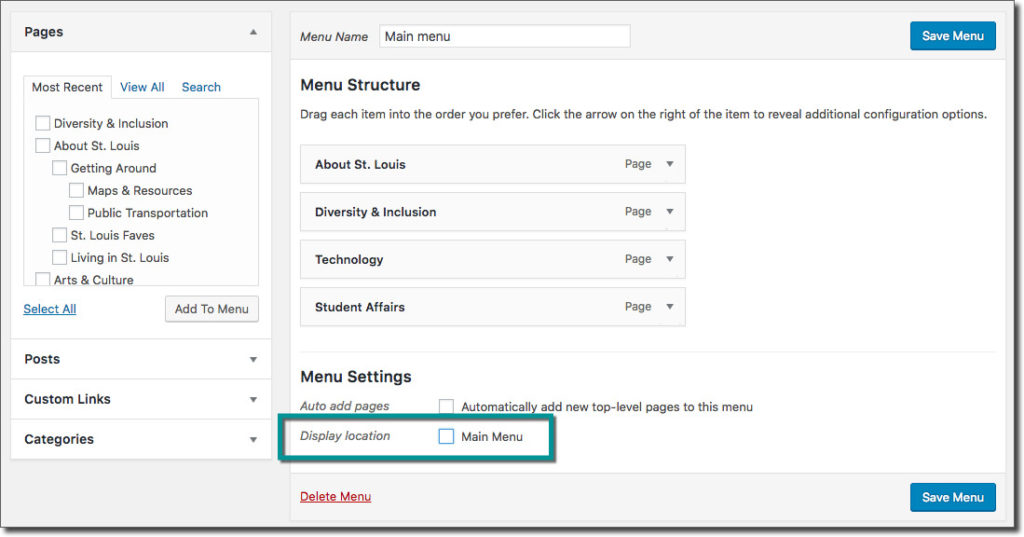Open About St. Louis item options arrow
The height and width of the screenshot is (537, 1024).
point(670,164)
